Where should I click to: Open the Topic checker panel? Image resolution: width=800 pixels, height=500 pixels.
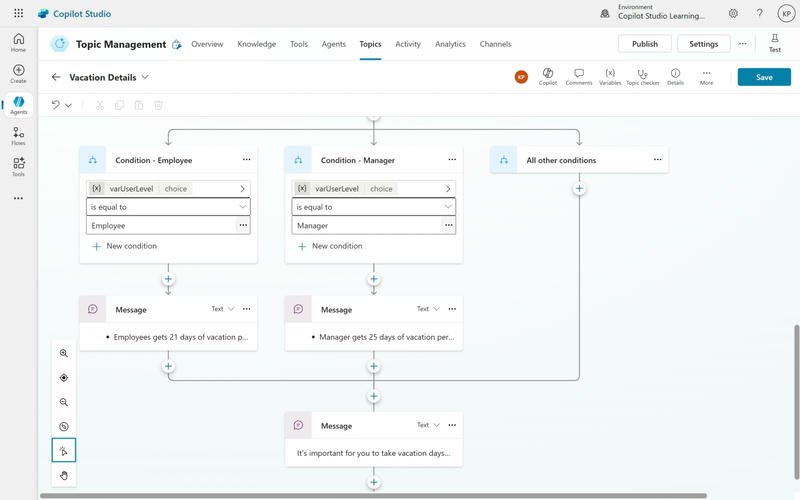[641, 77]
